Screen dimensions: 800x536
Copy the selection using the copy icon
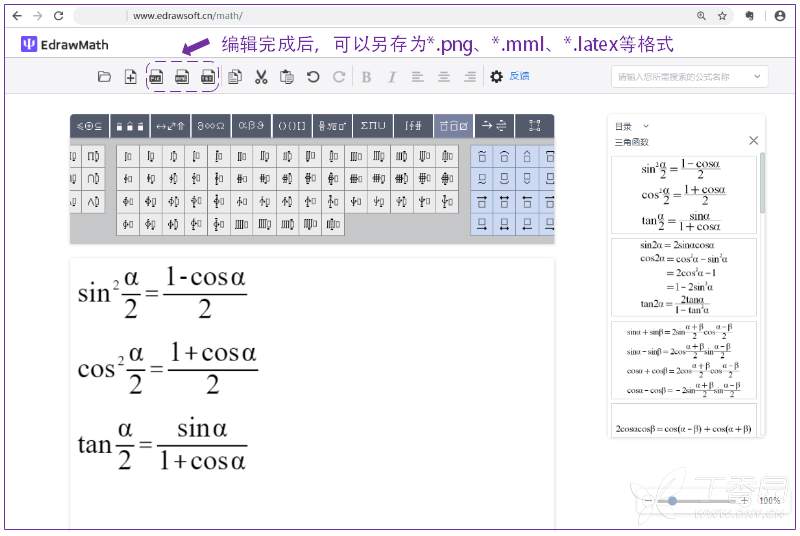(x=235, y=77)
